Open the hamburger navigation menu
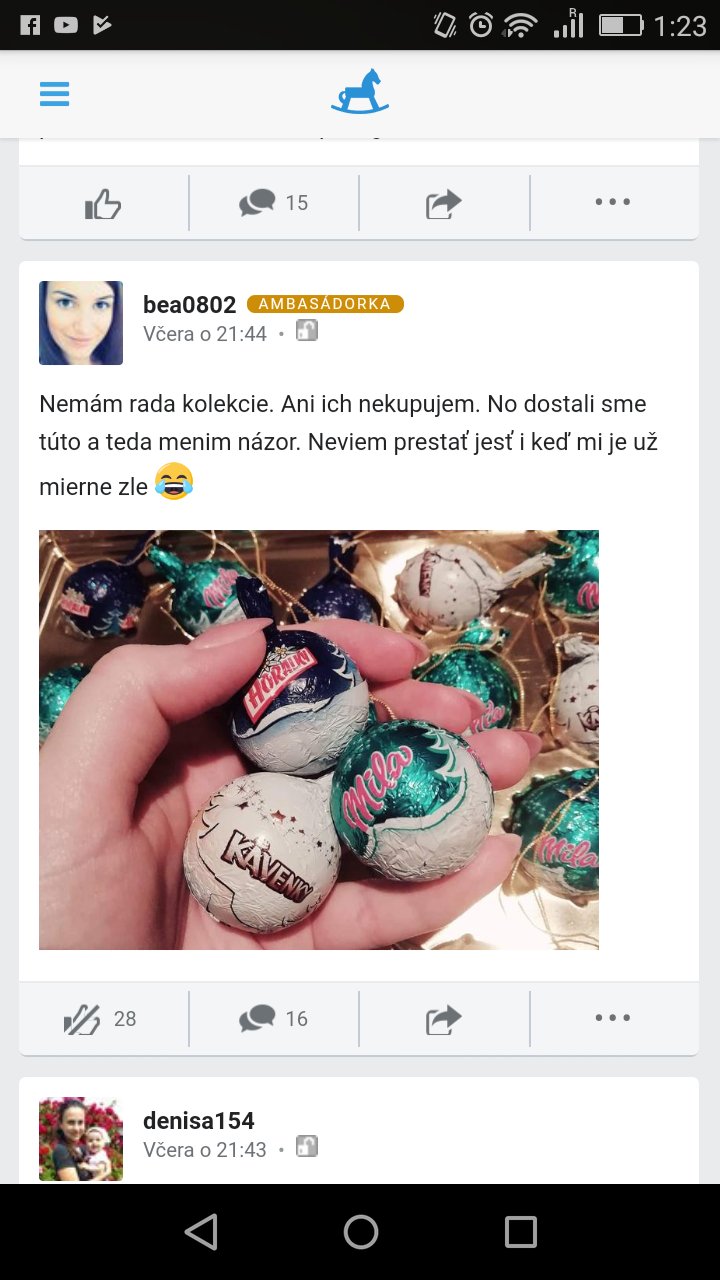720x1280 pixels. 54,95
